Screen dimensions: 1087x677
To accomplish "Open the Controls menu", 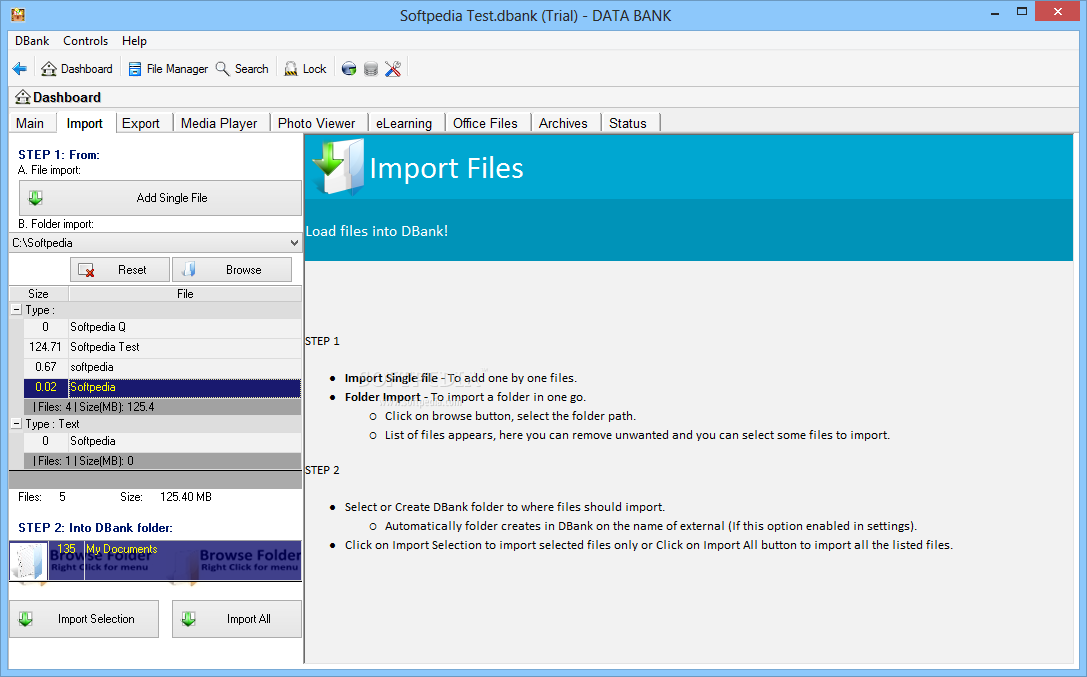I will point(85,41).
